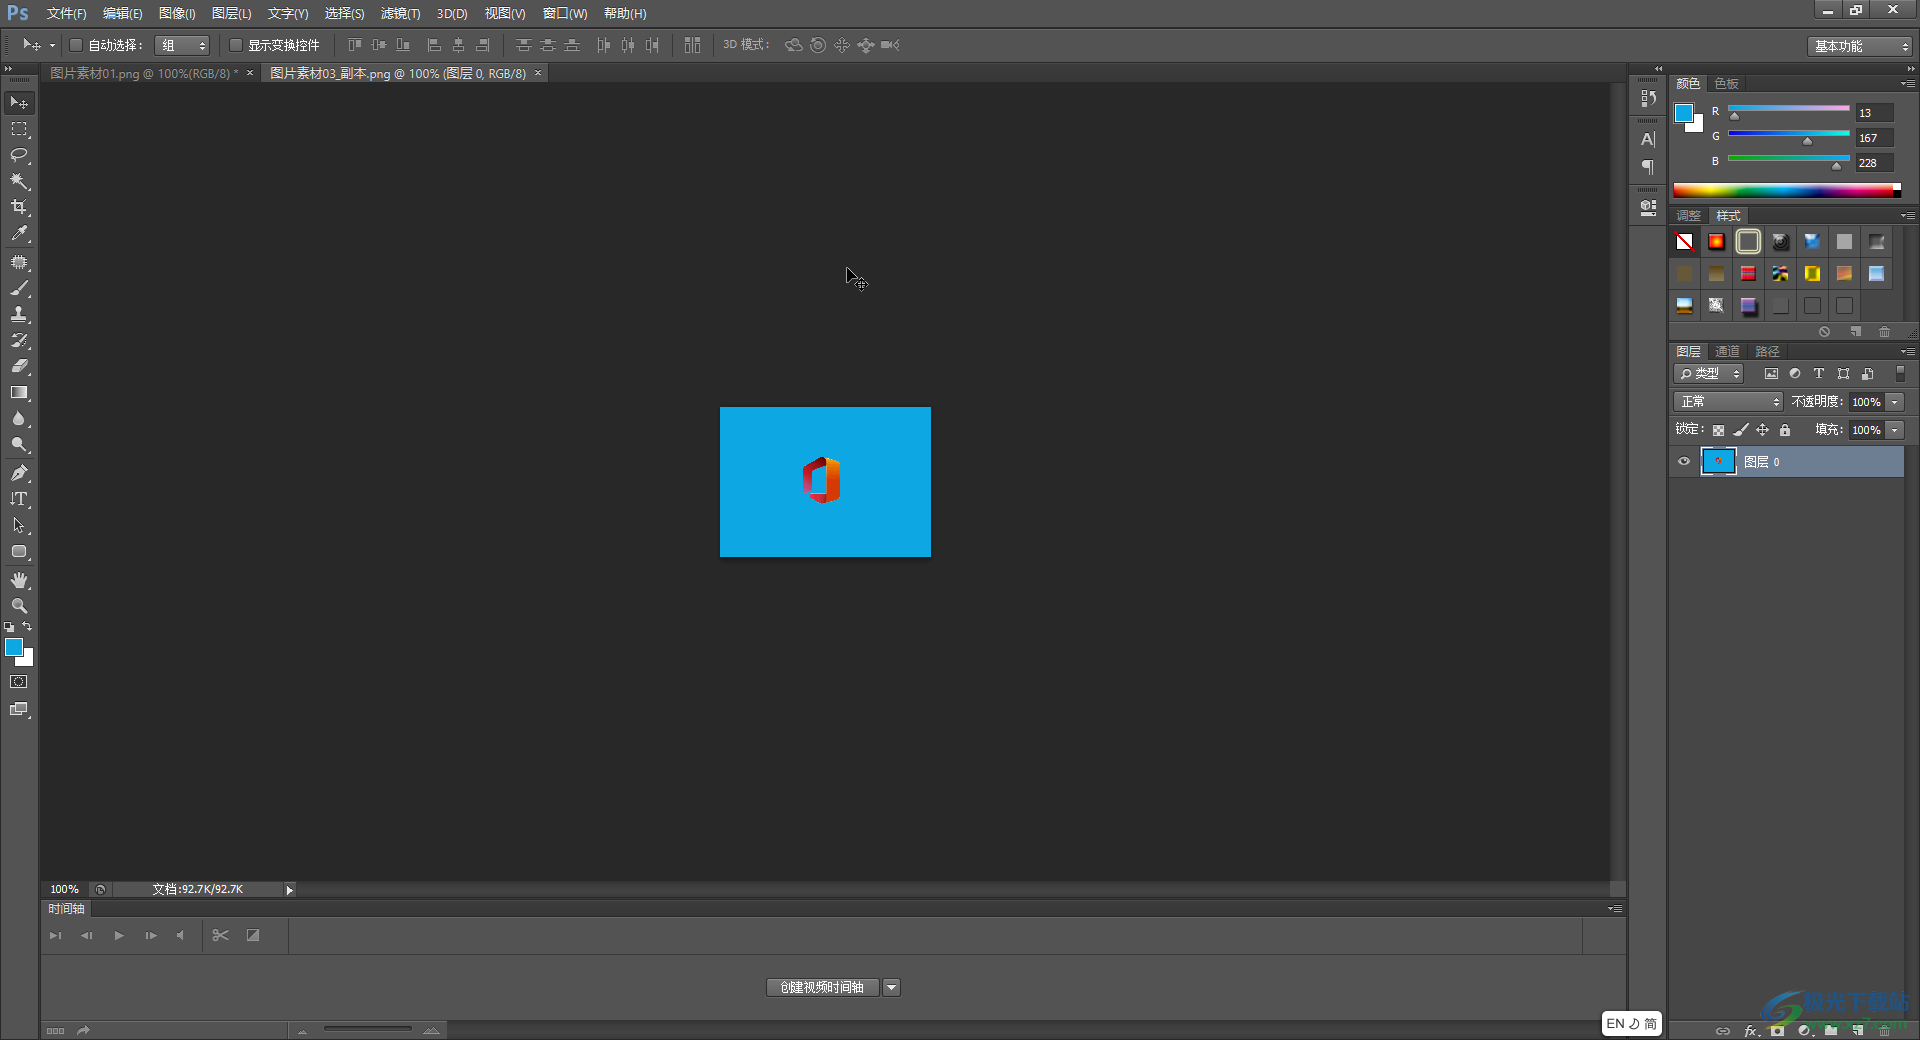Open the 文件(F) menu
The width and height of the screenshot is (1920, 1040).
tap(66, 14)
